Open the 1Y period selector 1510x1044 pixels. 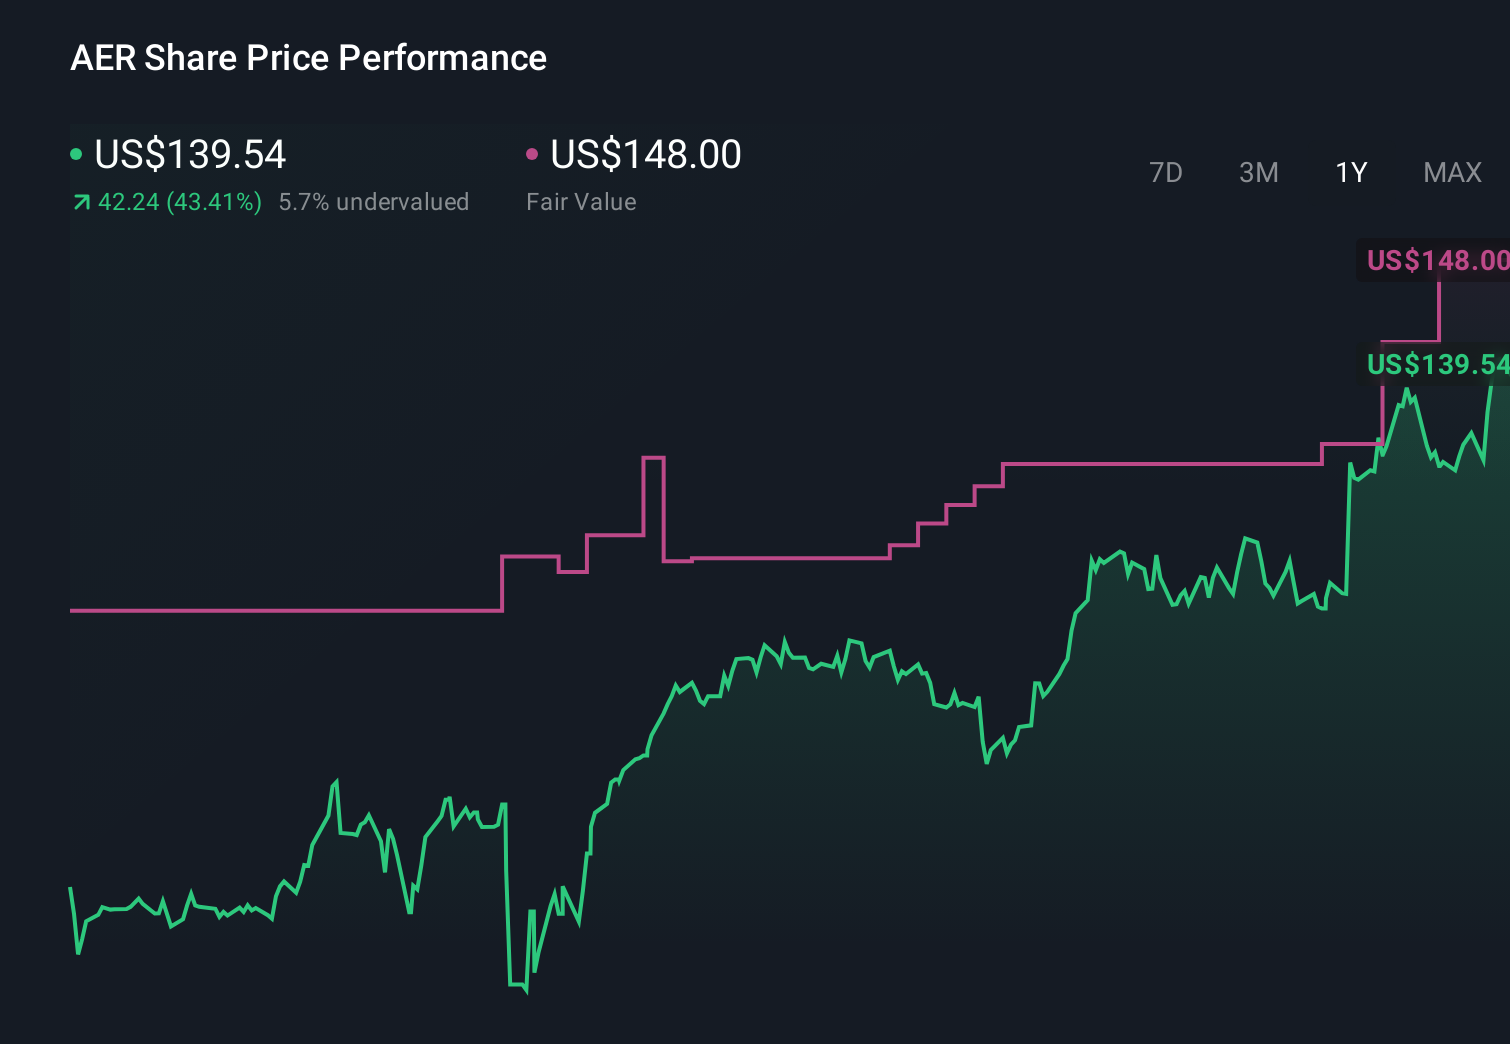tap(1351, 172)
